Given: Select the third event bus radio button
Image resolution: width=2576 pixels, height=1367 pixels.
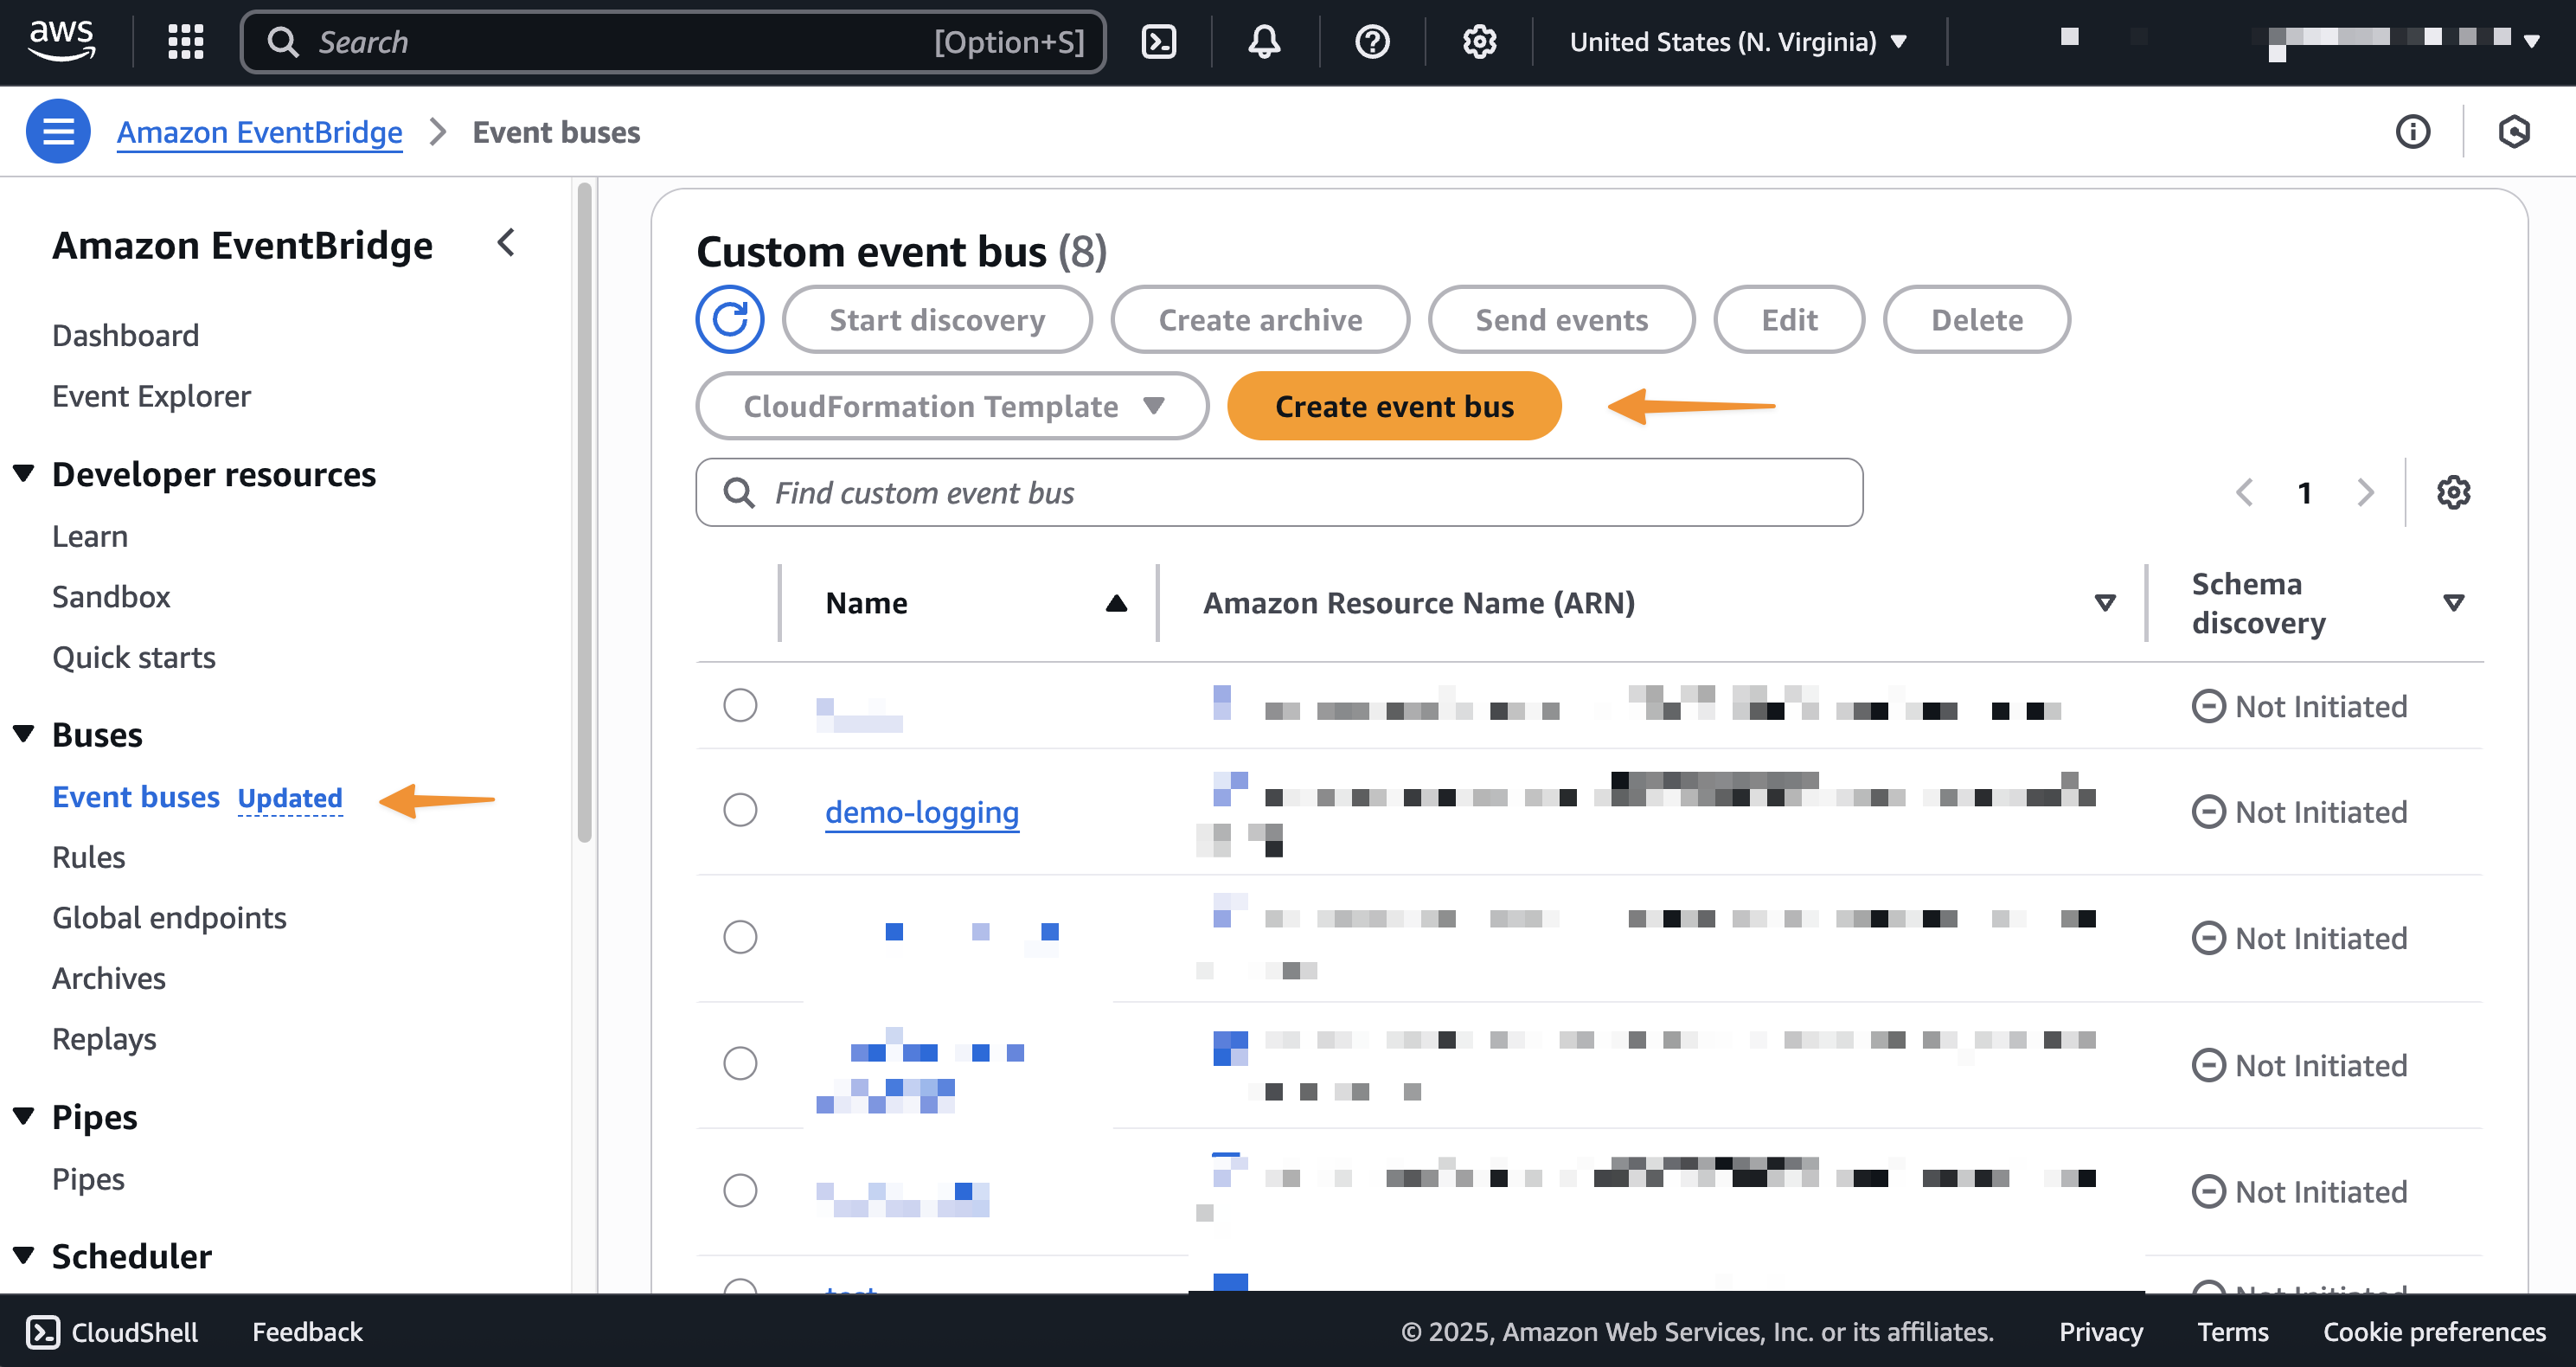Looking at the screenshot, I should point(740,936).
